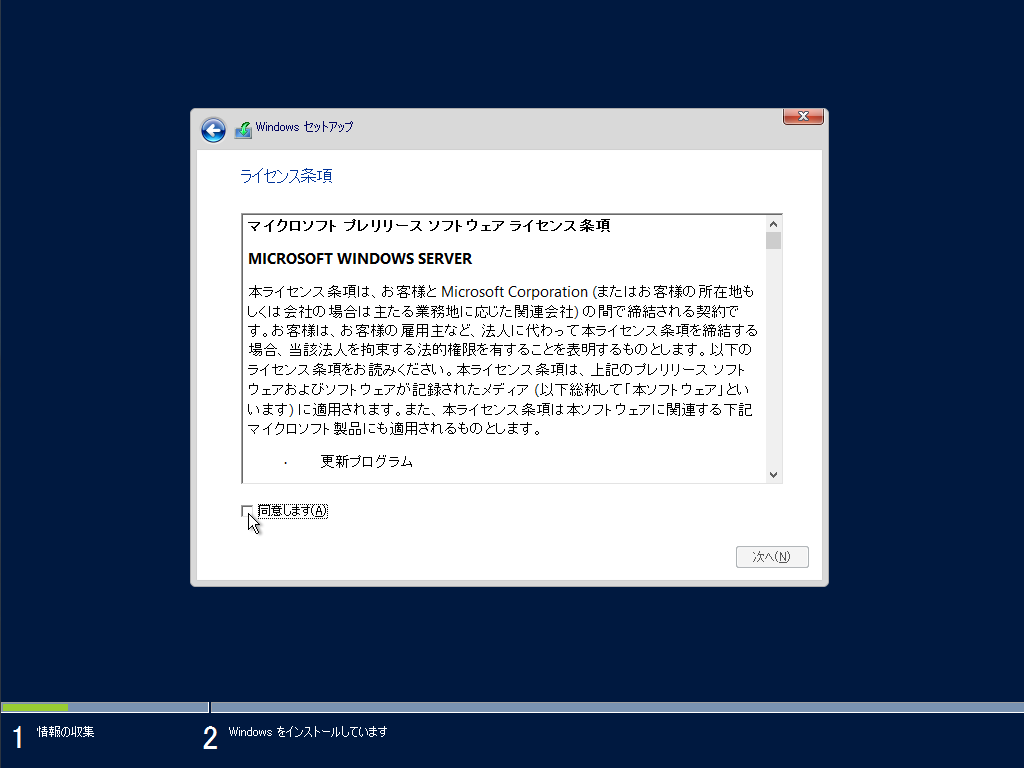Click the マイクロソフト プレリリース license title line
1024x768 pixels.
pos(429,226)
